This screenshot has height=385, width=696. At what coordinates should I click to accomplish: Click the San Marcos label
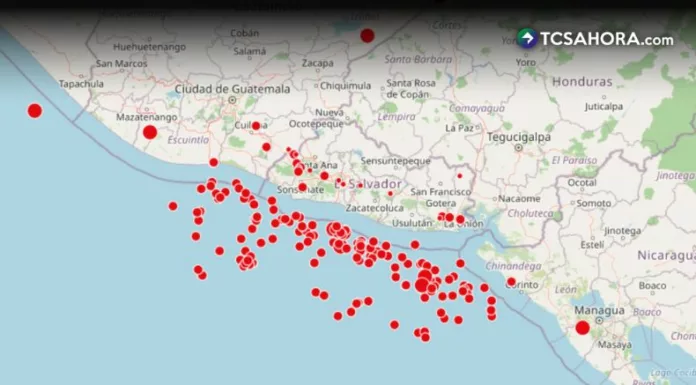[x=121, y=64]
